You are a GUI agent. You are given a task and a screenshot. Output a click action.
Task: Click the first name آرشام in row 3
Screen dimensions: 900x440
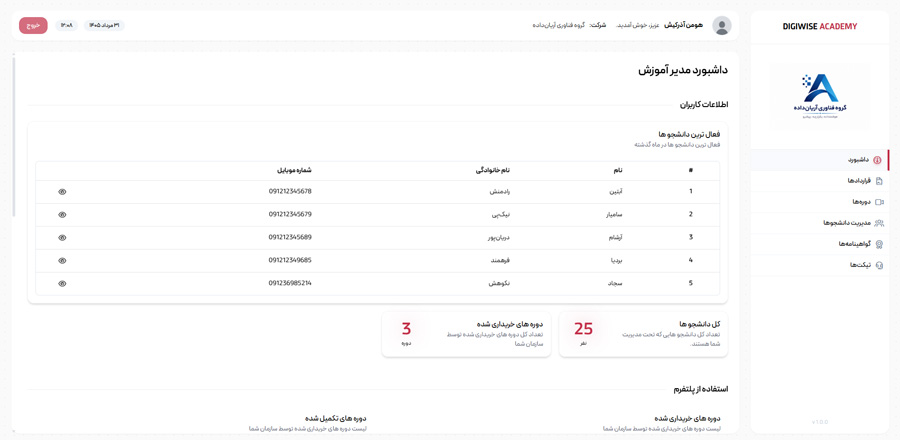pos(615,237)
